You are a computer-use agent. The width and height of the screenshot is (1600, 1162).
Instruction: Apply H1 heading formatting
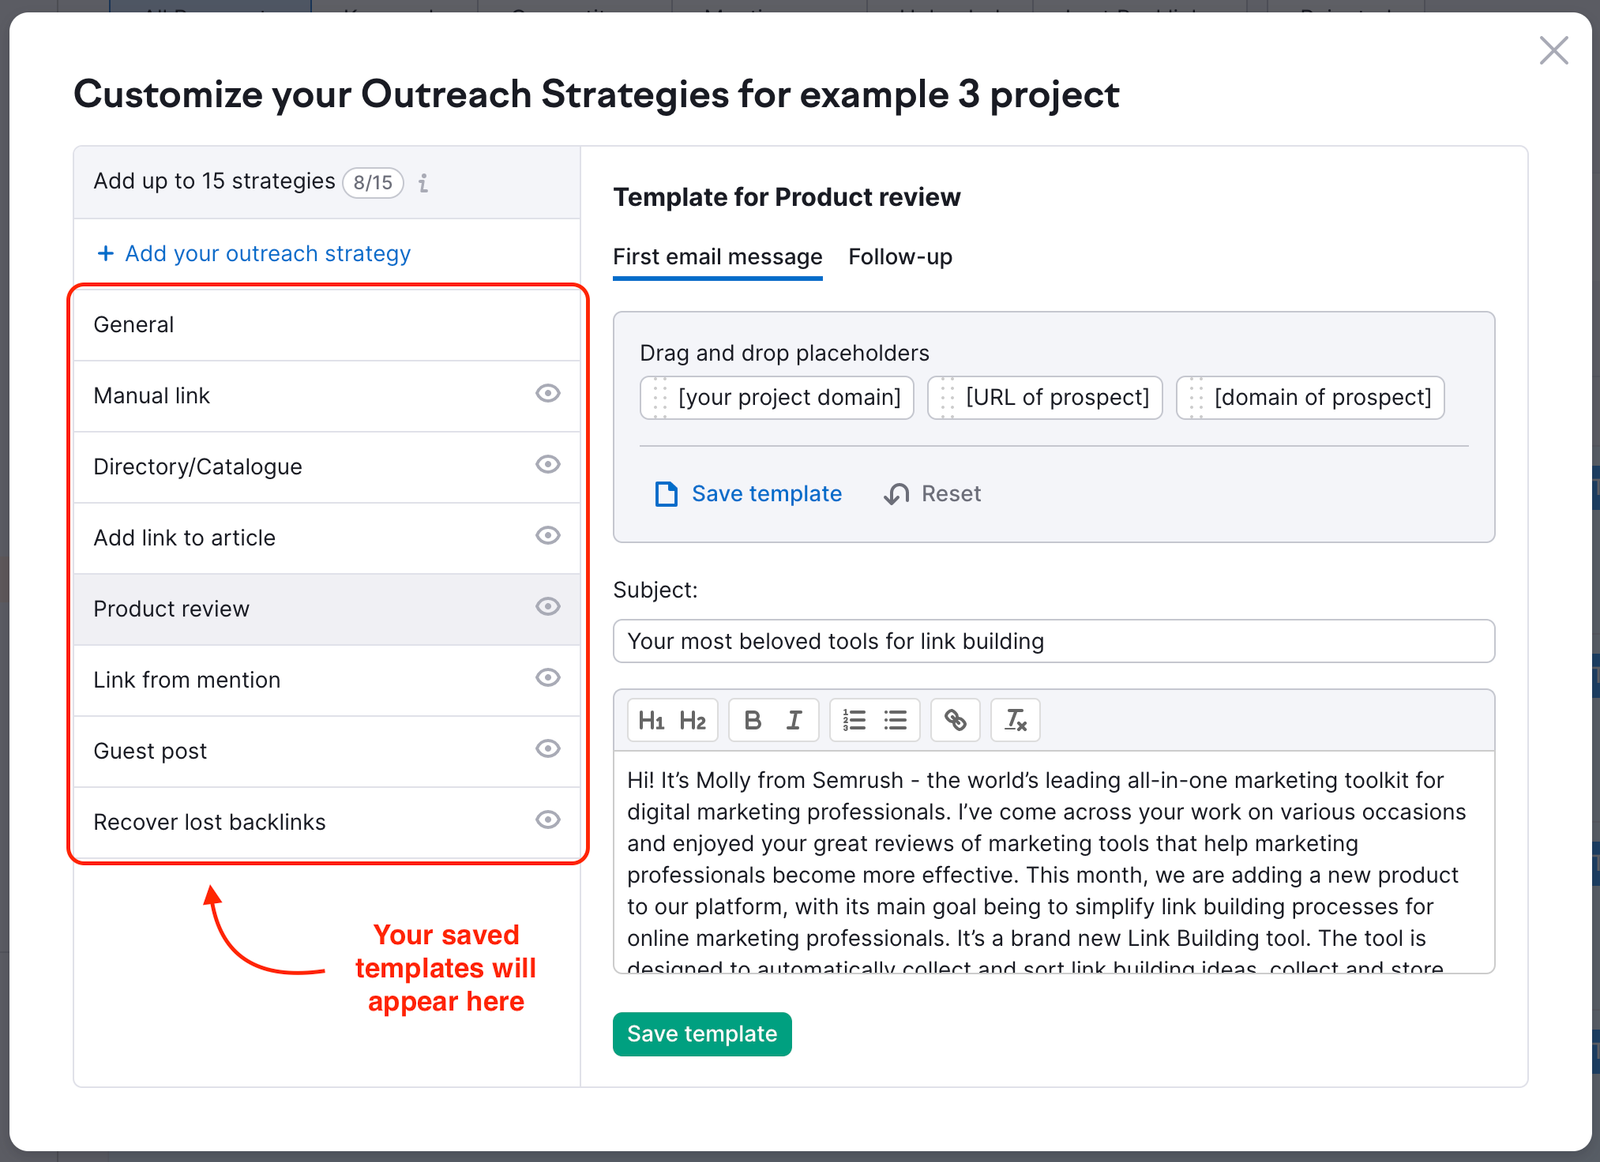[x=654, y=719]
